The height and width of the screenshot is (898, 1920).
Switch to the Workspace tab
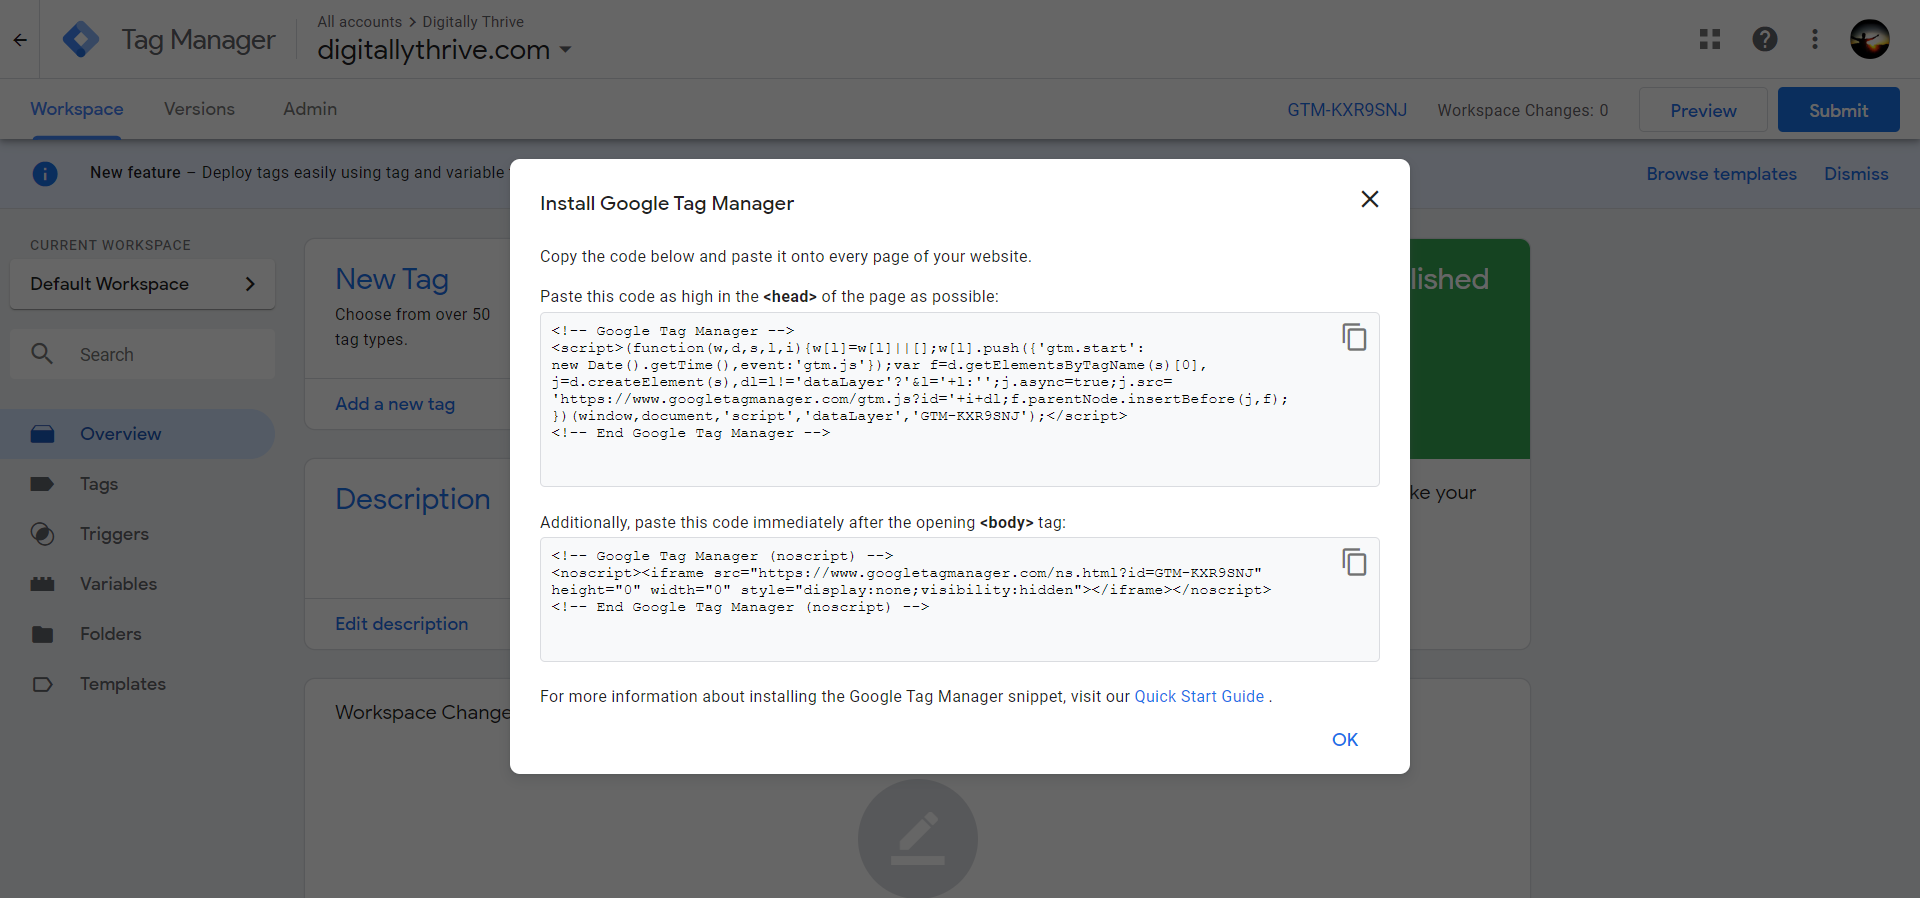(x=77, y=109)
